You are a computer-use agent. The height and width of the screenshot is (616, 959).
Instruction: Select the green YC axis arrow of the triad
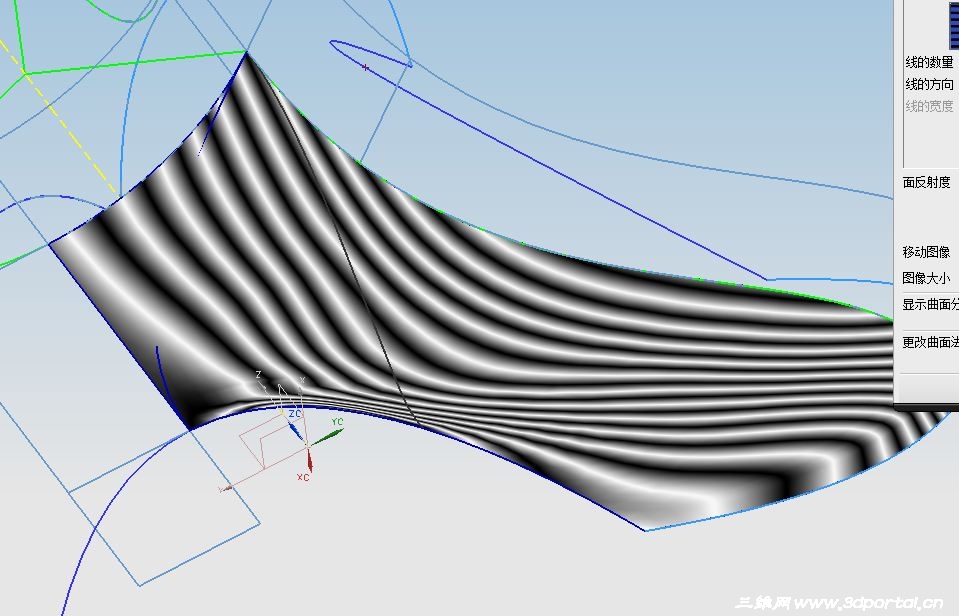pyautogui.click(x=327, y=437)
